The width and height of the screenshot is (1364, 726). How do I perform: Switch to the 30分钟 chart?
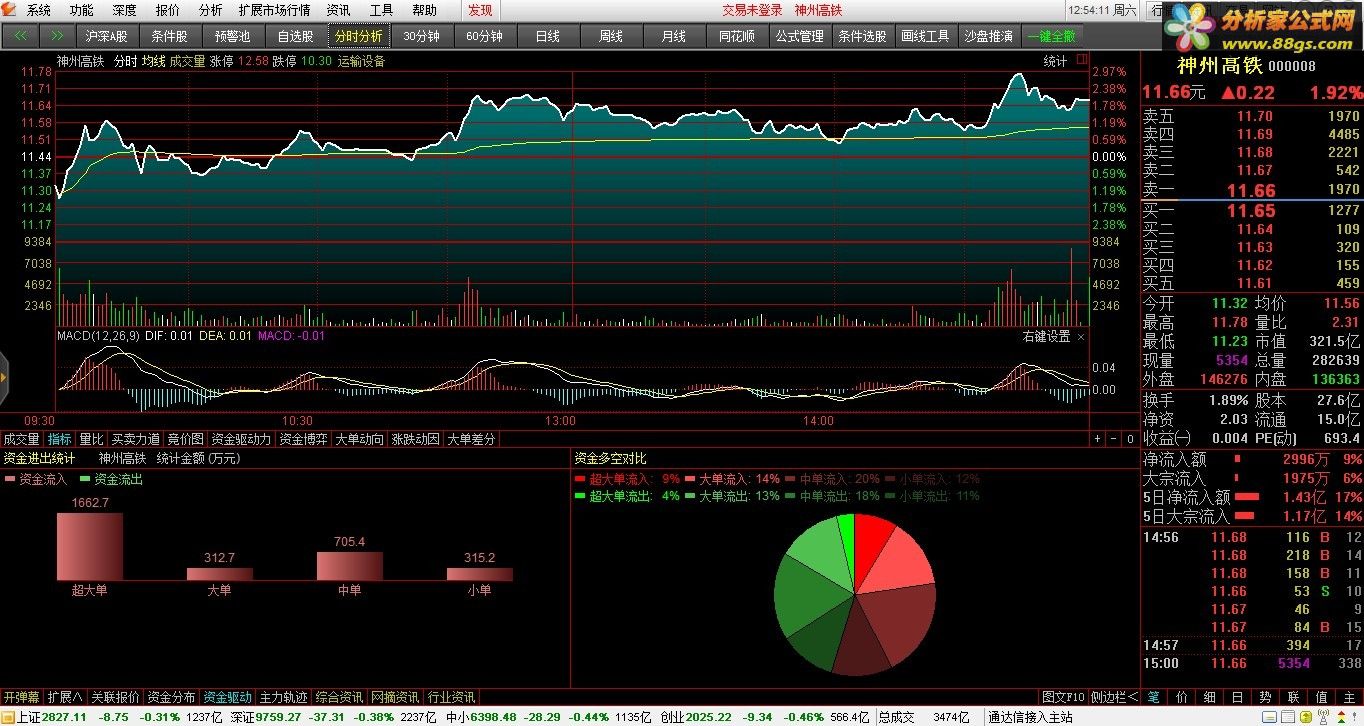coord(422,36)
